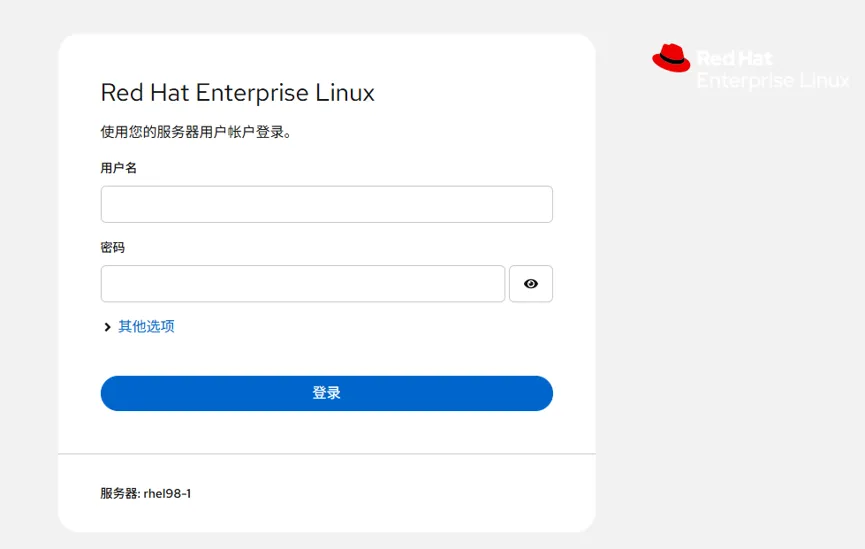Select the word Linux in the heading
The height and width of the screenshot is (549, 865).
(345, 93)
